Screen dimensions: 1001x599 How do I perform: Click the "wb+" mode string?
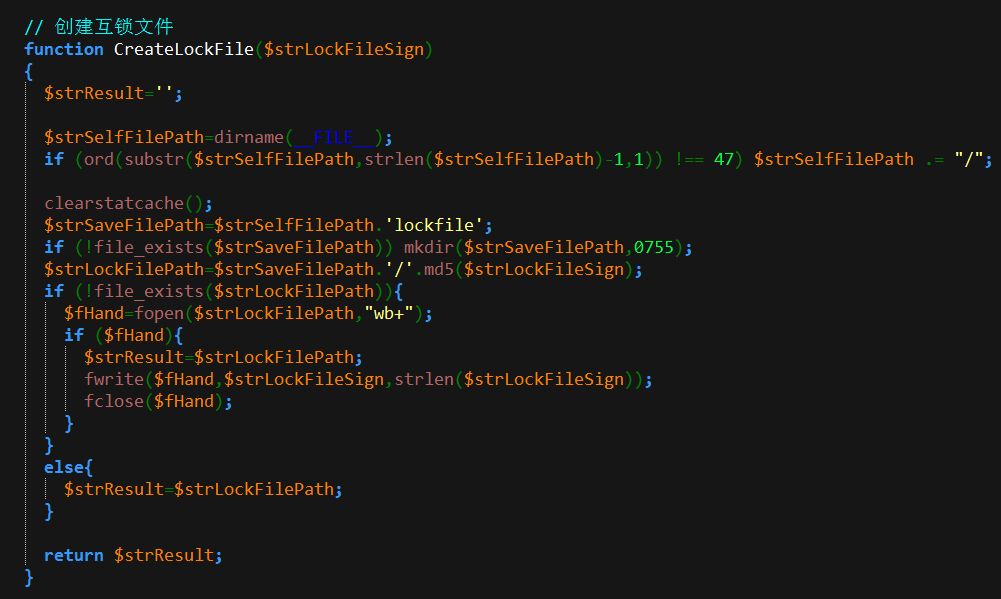click(x=389, y=313)
